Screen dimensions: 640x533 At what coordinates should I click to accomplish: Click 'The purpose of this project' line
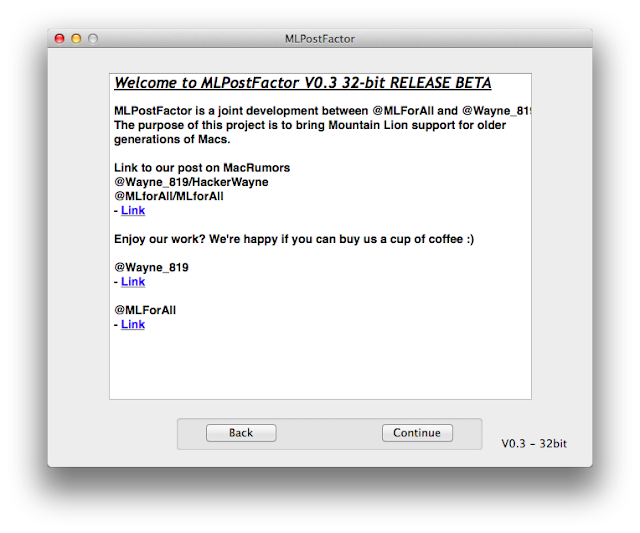click(310, 125)
